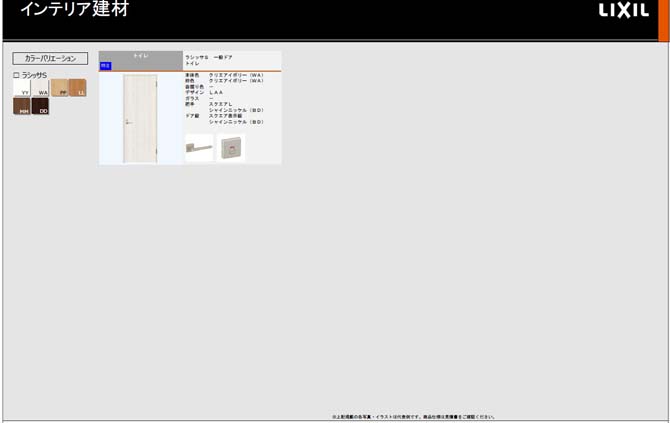Image resolution: width=670 pixels, height=423 pixels.
Task: Pick the DD dark brown swatch
Action: [x=40, y=106]
